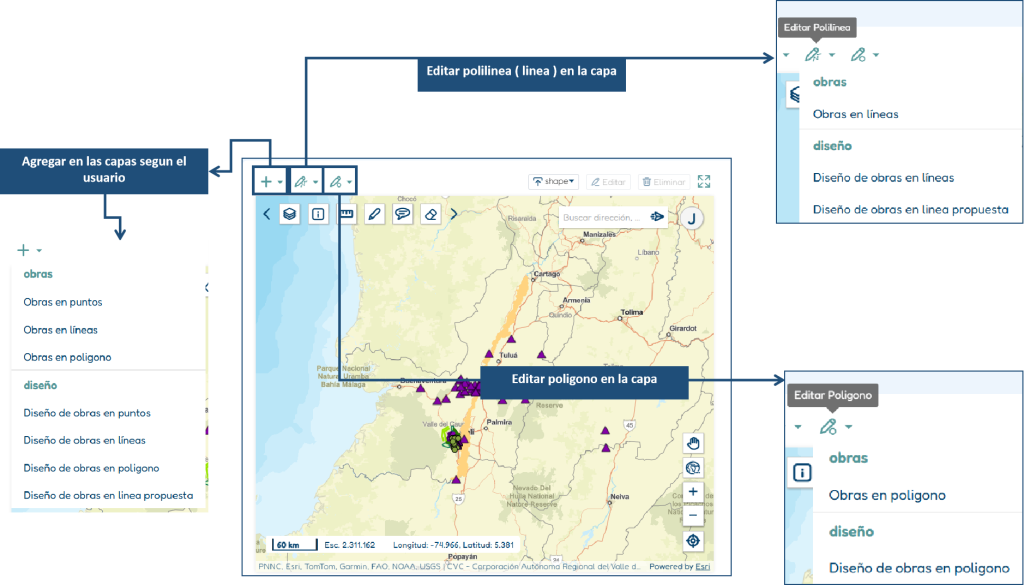This screenshot has height=585, width=1024.
Task: Zoom out with the map minus button
Action: [x=694, y=515]
